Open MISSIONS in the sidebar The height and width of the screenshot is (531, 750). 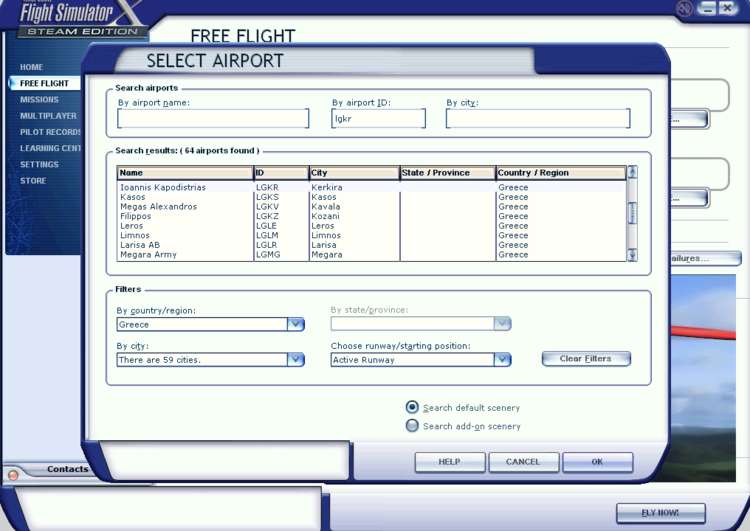[39, 100]
